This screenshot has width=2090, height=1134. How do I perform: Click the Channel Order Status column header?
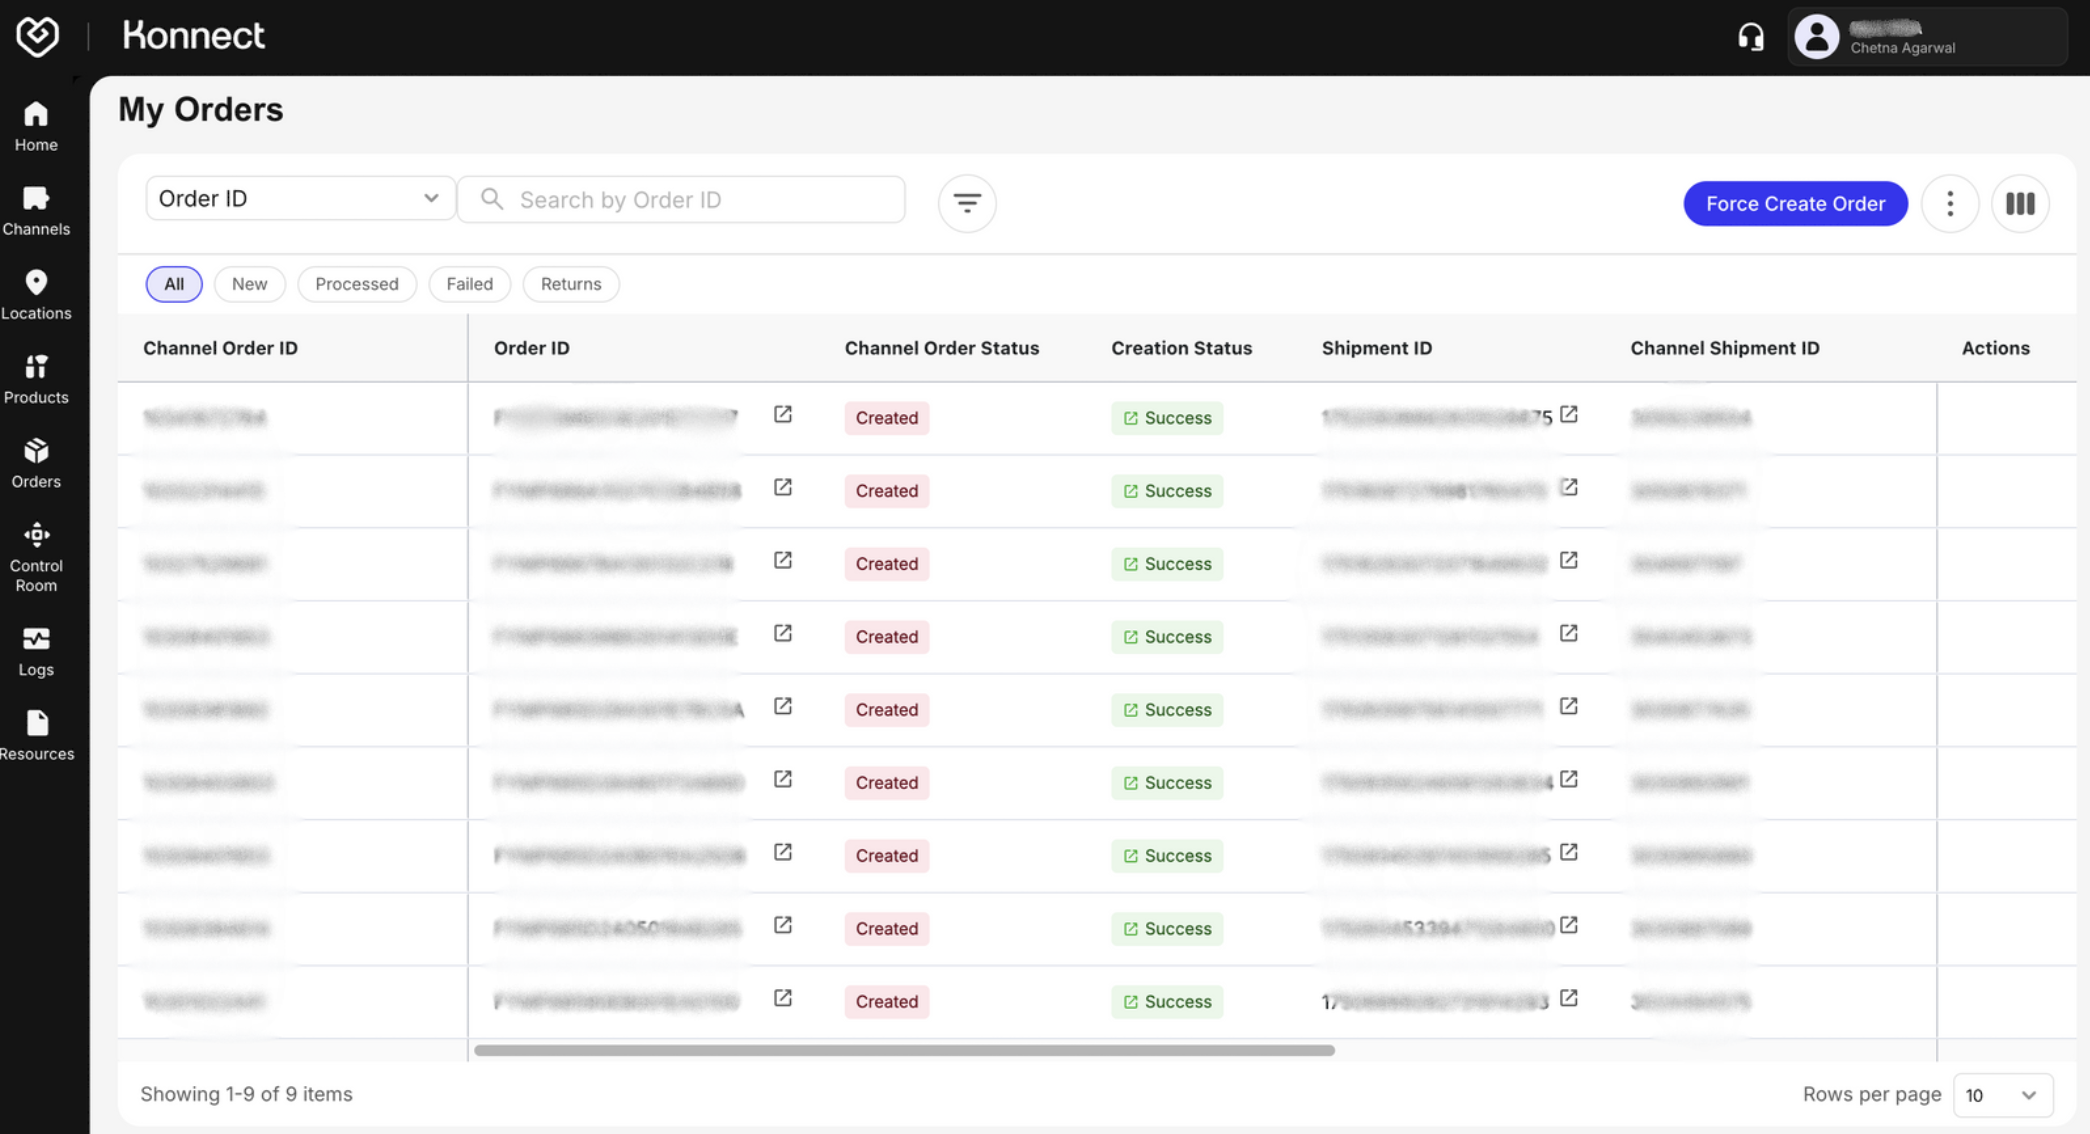(941, 348)
